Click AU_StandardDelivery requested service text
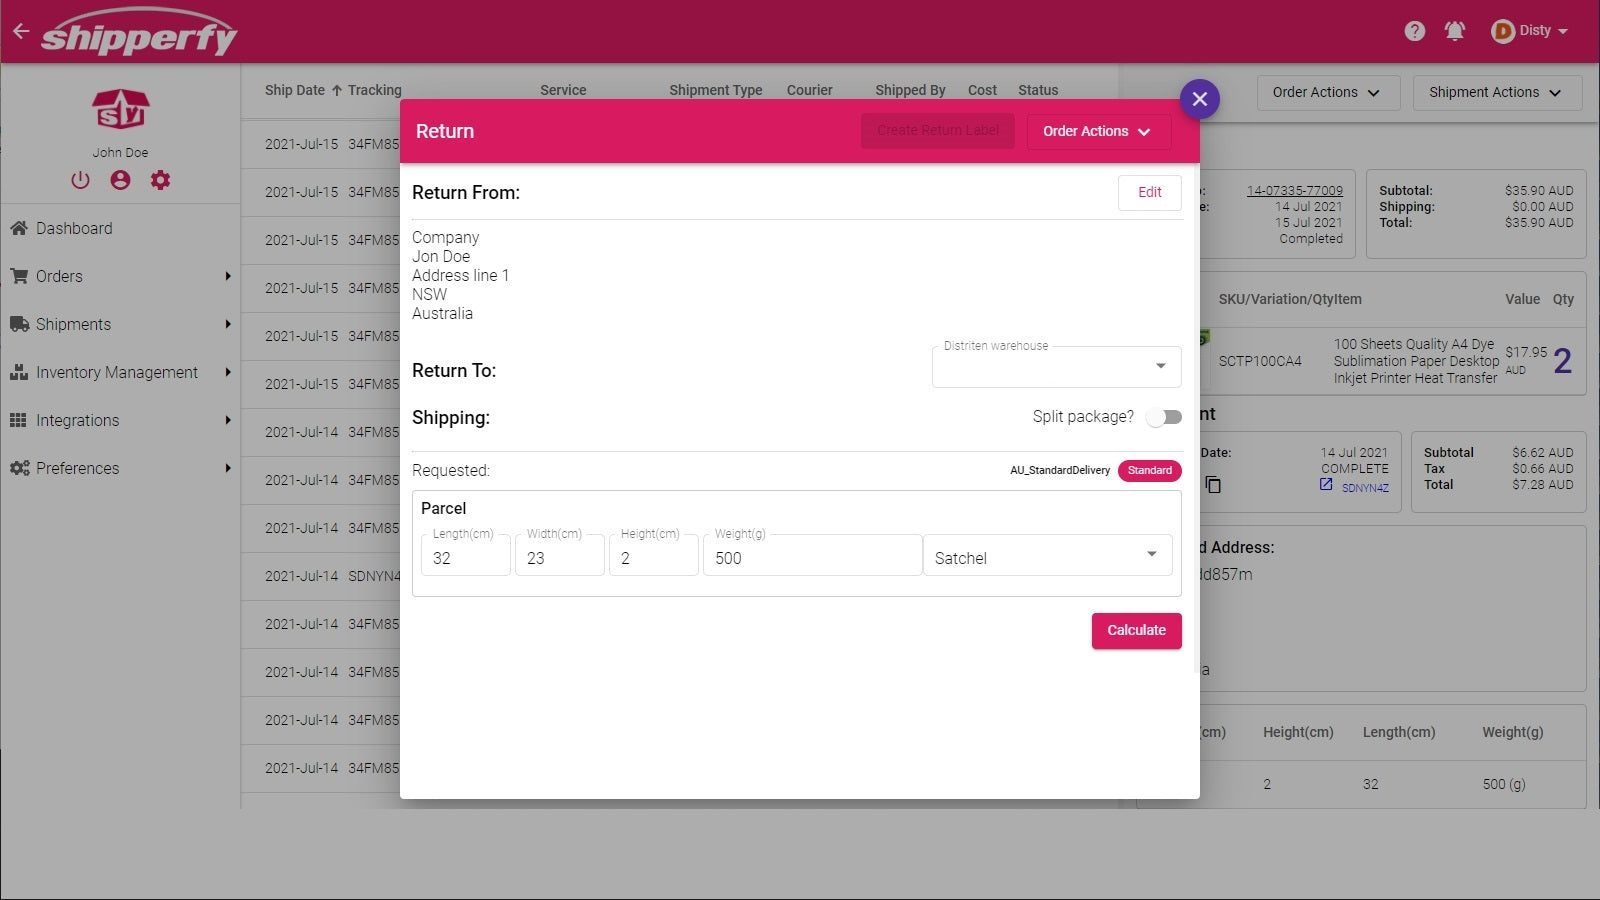Screen dimensions: 1600x900 pos(1060,470)
